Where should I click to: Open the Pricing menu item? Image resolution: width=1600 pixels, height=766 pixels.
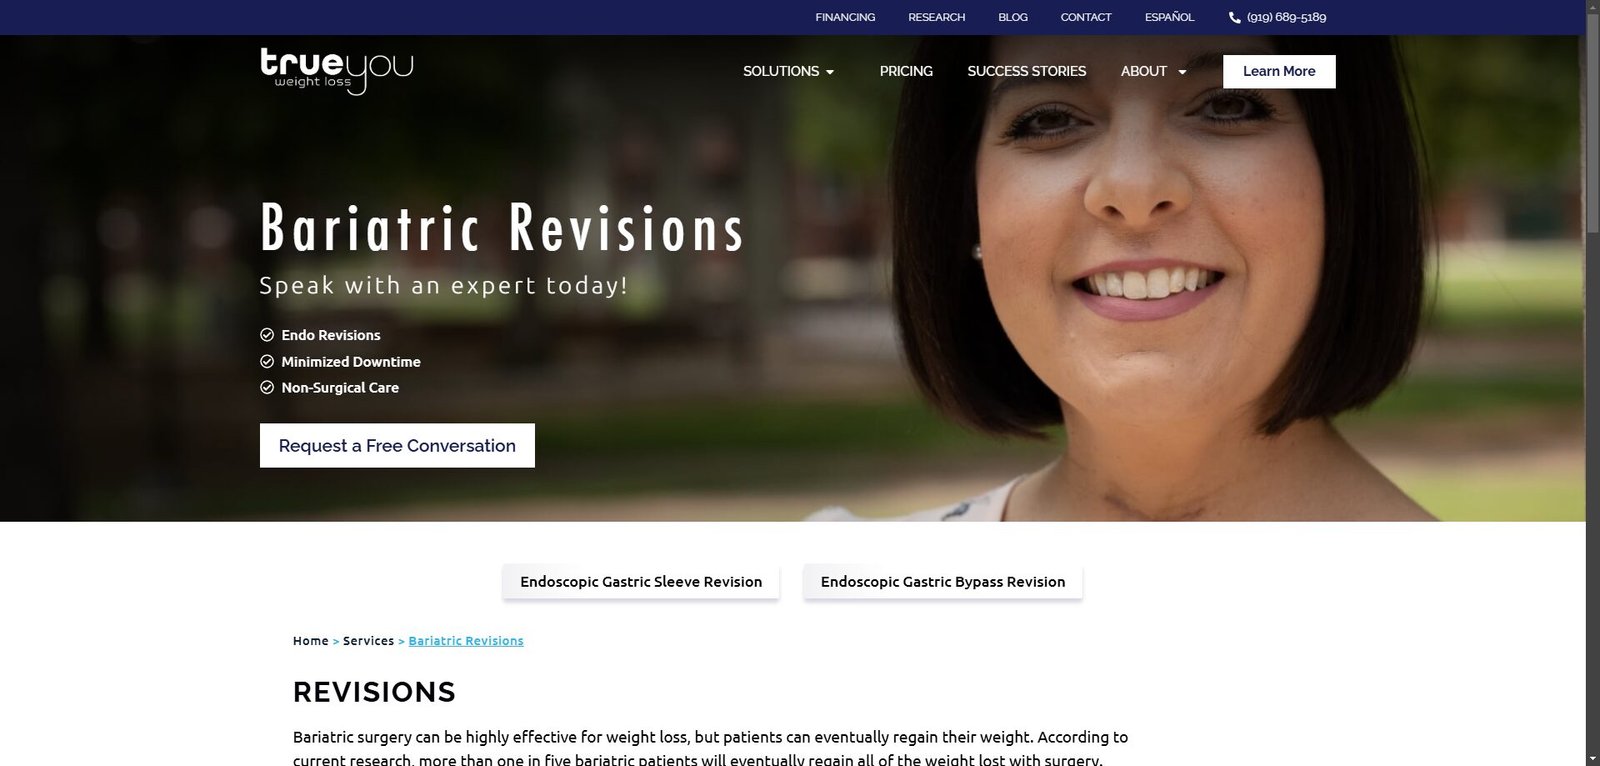pos(906,71)
